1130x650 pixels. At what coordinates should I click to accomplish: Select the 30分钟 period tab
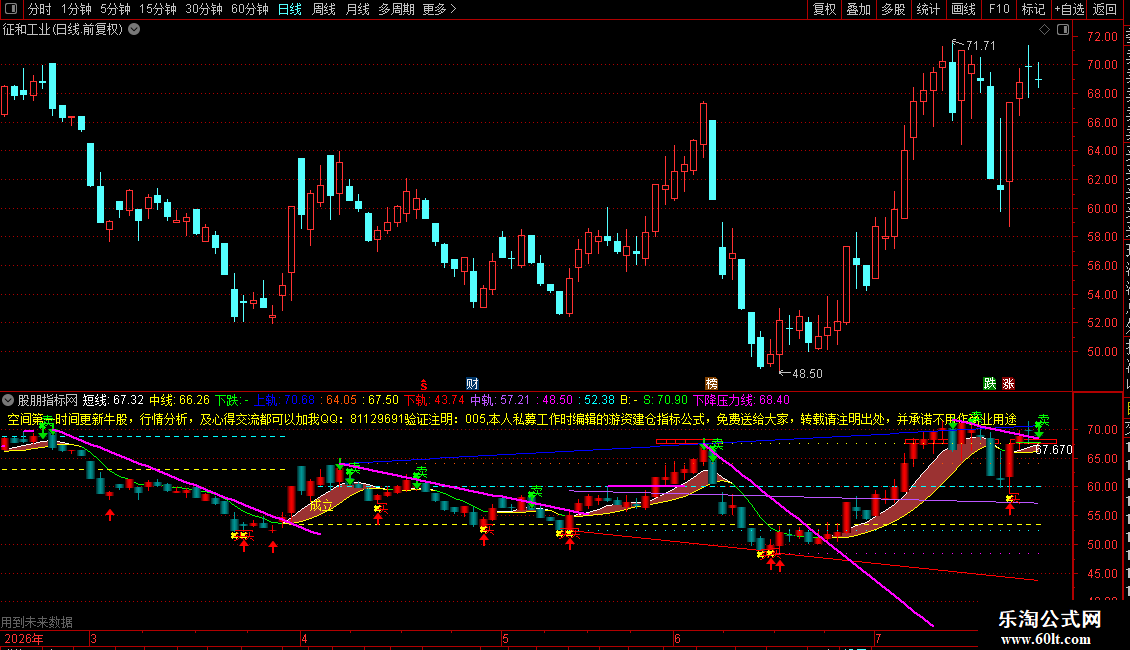tap(204, 9)
